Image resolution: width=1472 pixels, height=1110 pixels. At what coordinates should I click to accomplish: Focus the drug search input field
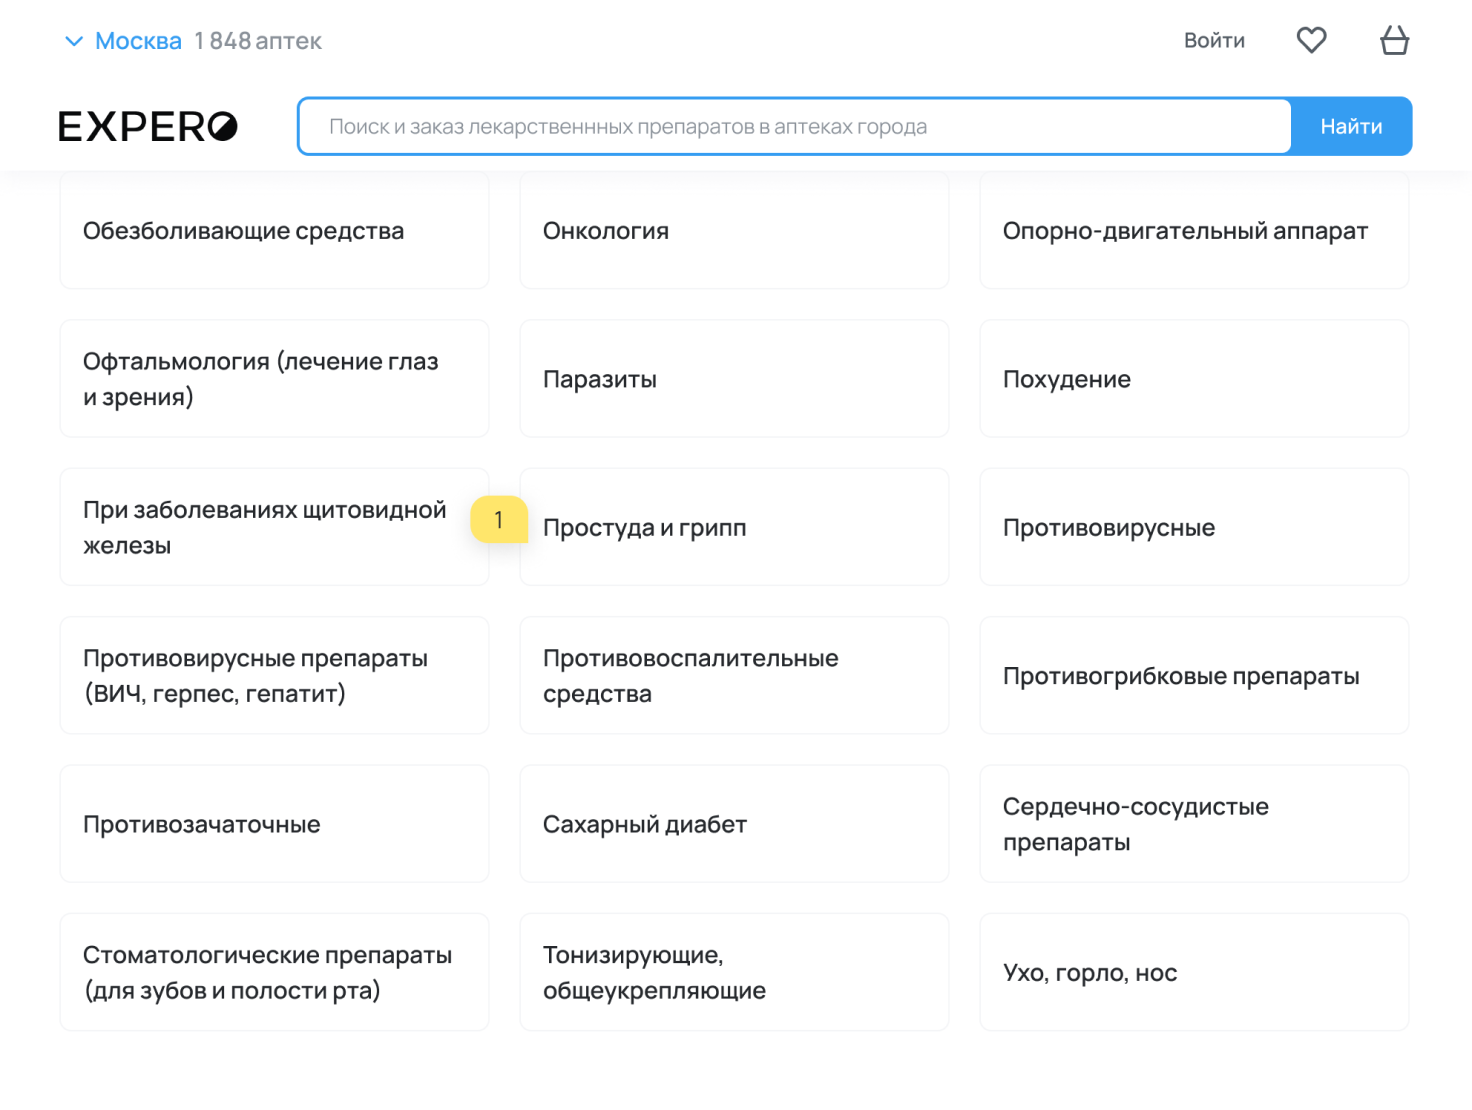coord(795,126)
